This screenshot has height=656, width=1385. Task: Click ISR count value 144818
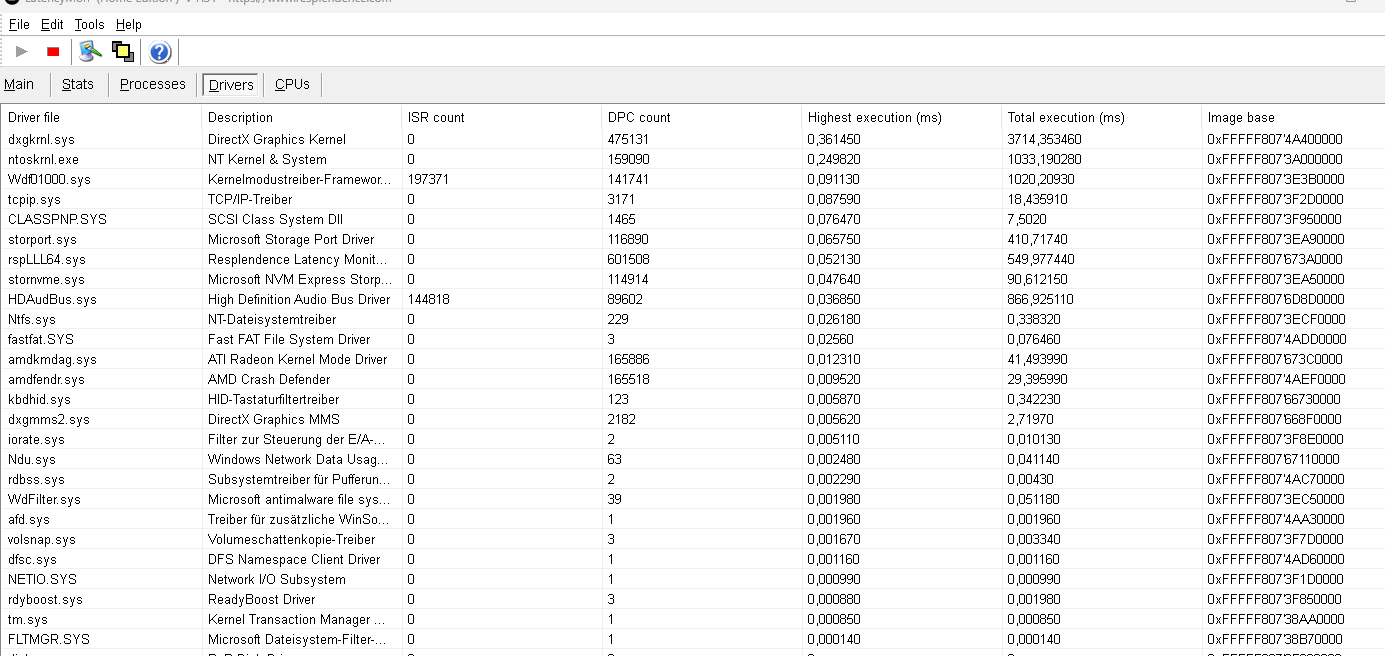(x=429, y=299)
